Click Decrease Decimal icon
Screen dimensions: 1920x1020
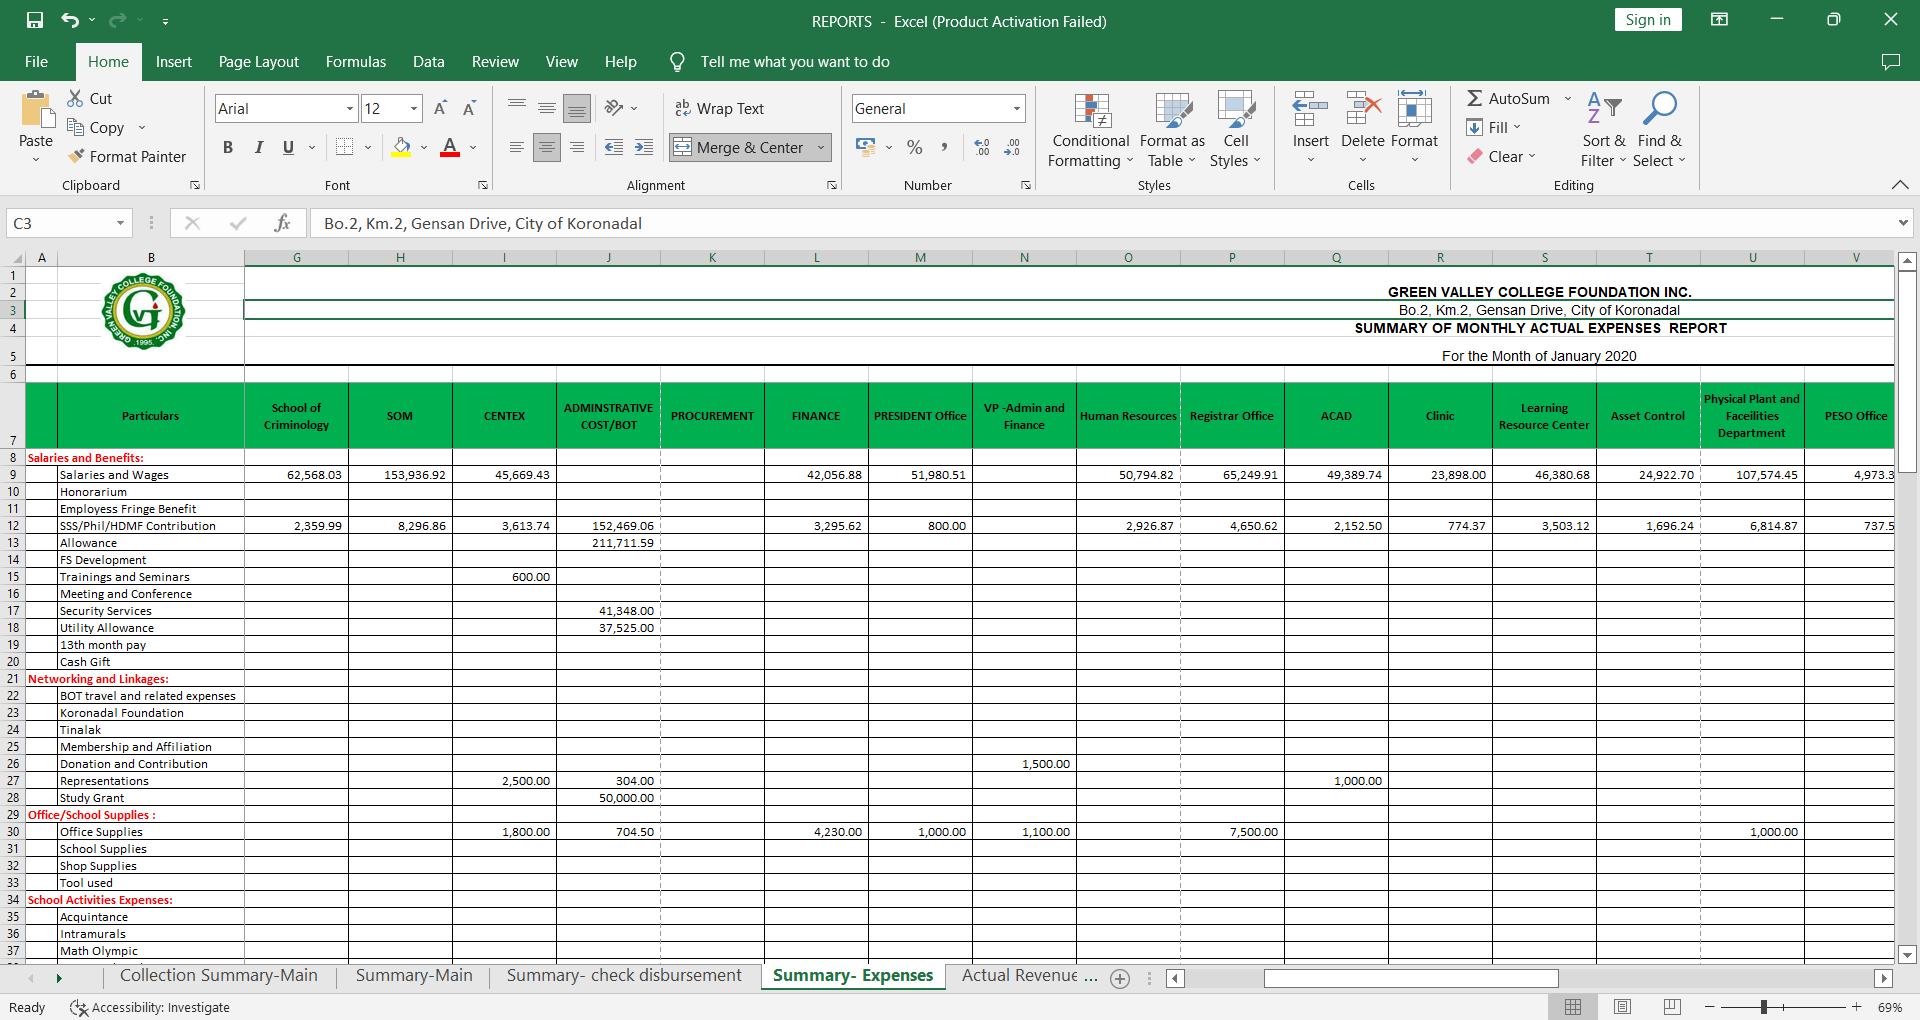pyautogui.click(x=1012, y=147)
